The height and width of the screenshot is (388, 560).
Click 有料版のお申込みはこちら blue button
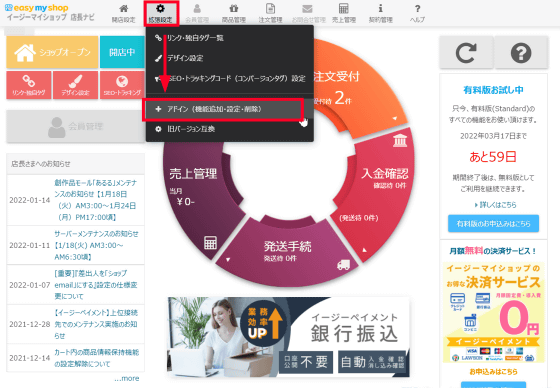(494, 224)
